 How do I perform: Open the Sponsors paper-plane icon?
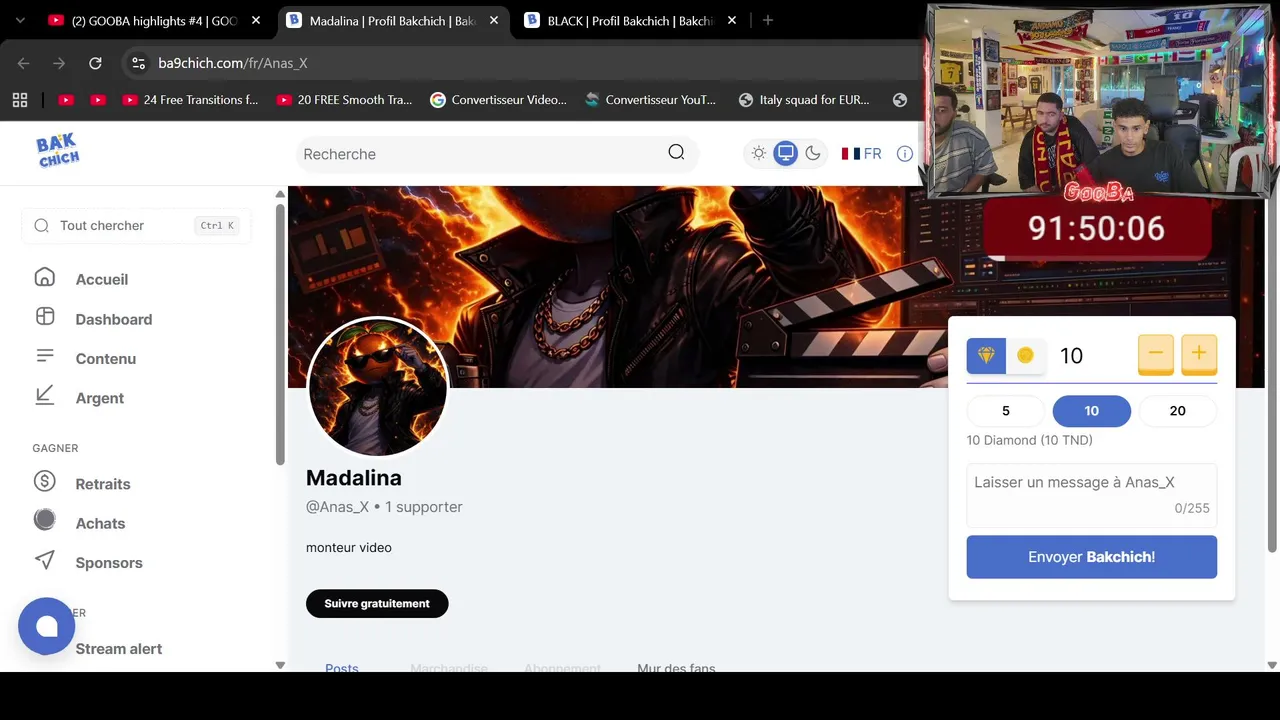point(44,560)
